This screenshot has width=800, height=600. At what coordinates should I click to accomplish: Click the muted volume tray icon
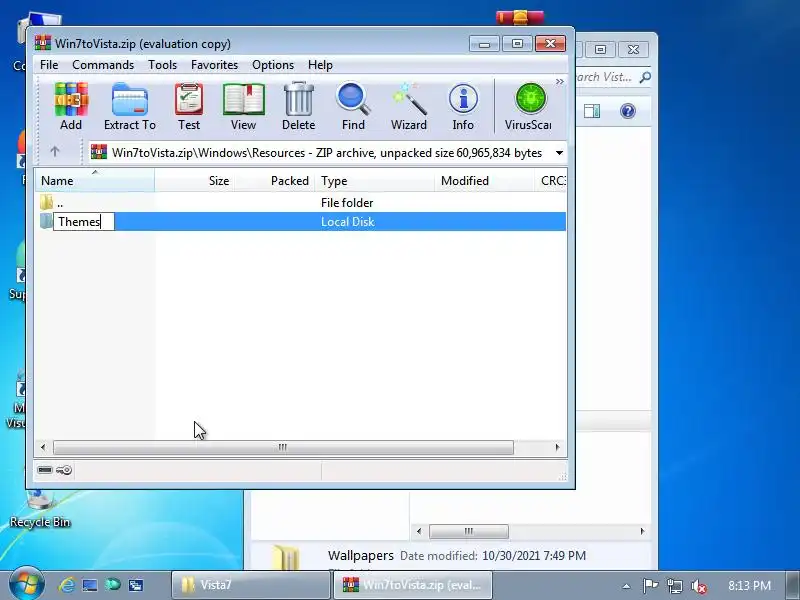(698, 586)
